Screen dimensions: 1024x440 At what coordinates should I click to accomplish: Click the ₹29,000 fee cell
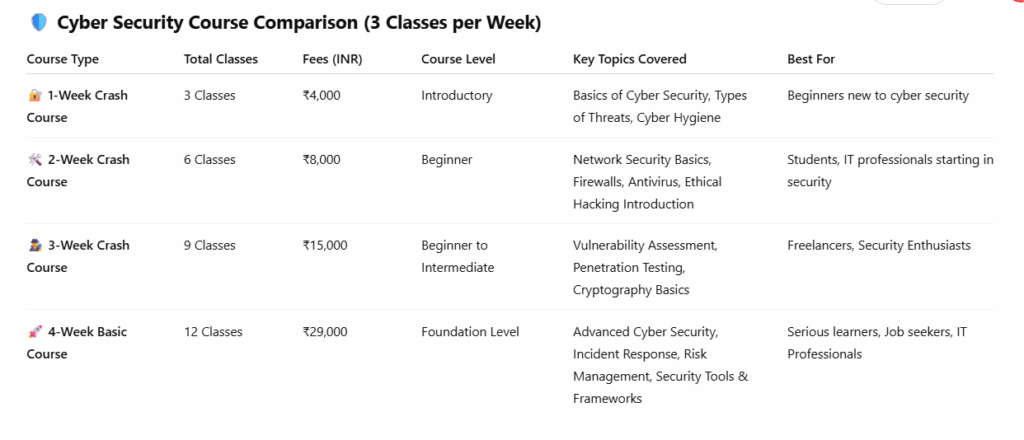328,332
